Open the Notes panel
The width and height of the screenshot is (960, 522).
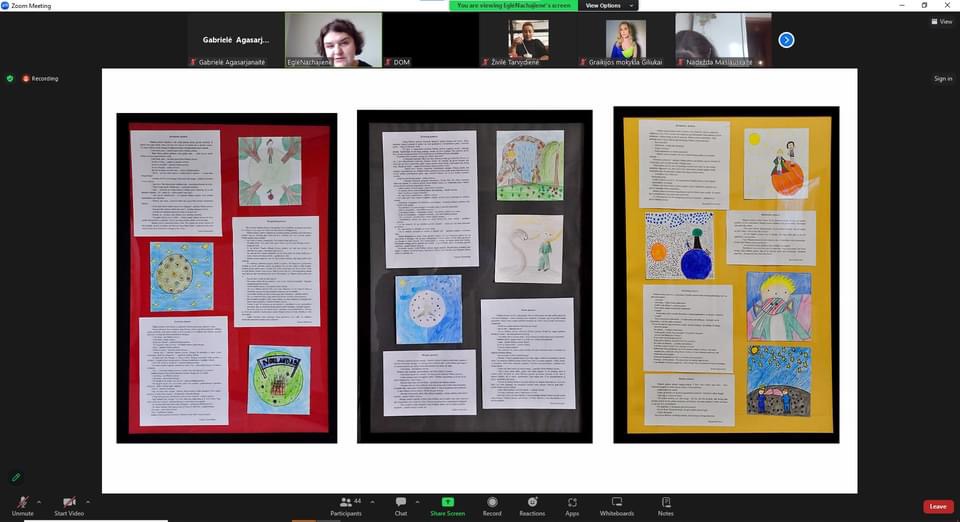(666, 506)
